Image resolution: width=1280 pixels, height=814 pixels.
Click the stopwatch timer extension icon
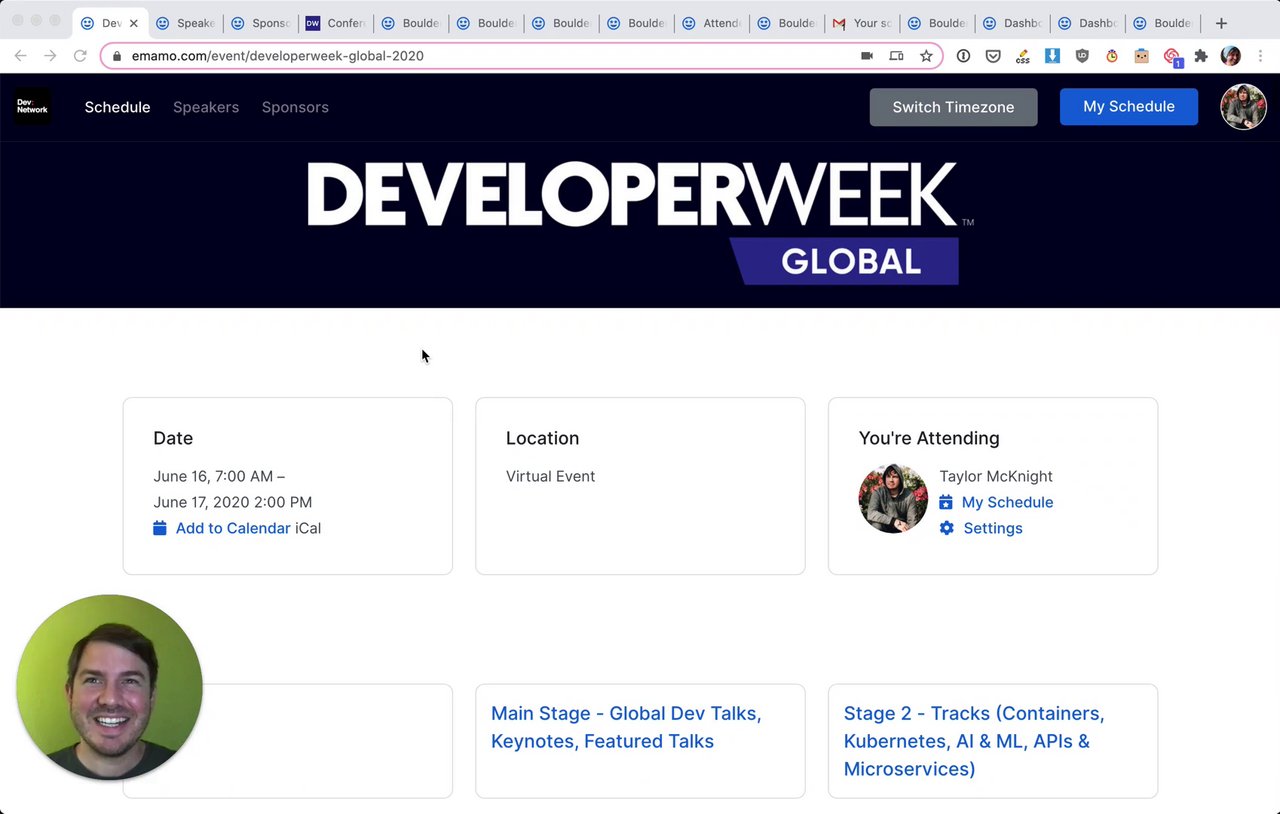click(x=1112, y=56)
